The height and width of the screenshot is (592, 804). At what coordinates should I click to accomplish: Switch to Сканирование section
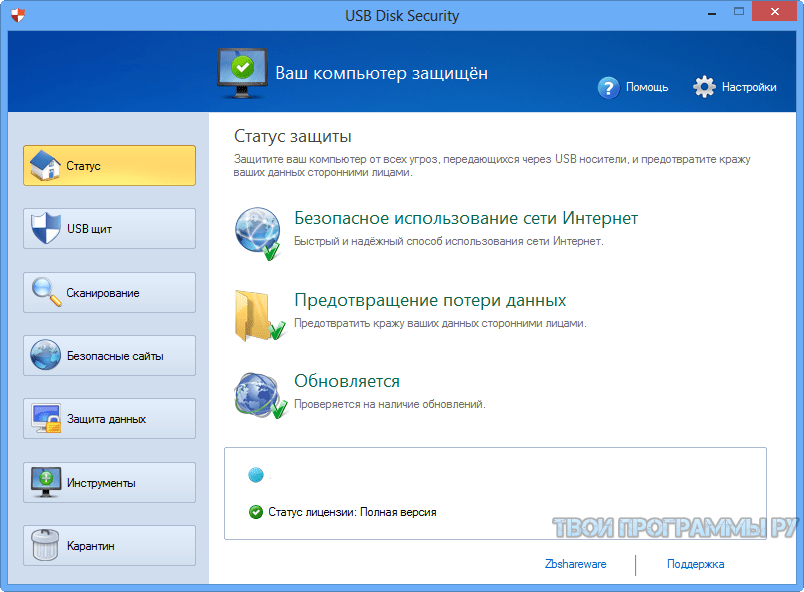109,293
